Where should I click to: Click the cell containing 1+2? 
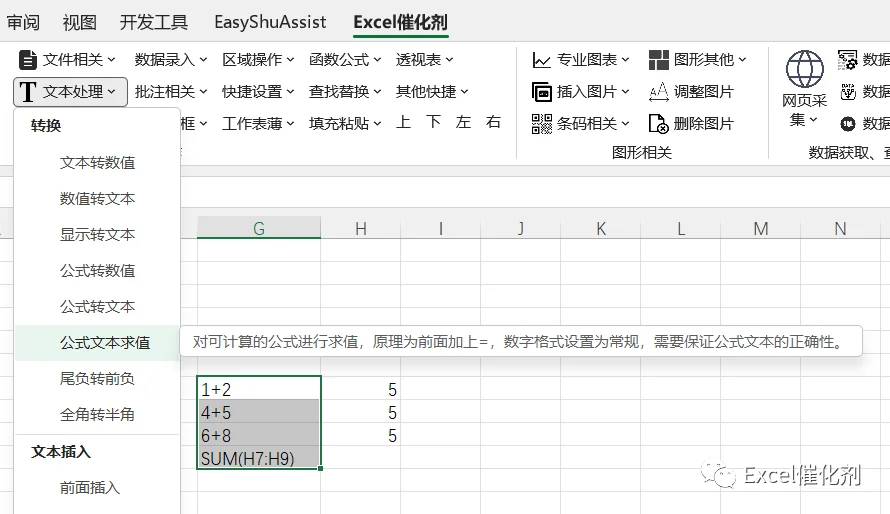pyautogui.click(x=259, y=389)
